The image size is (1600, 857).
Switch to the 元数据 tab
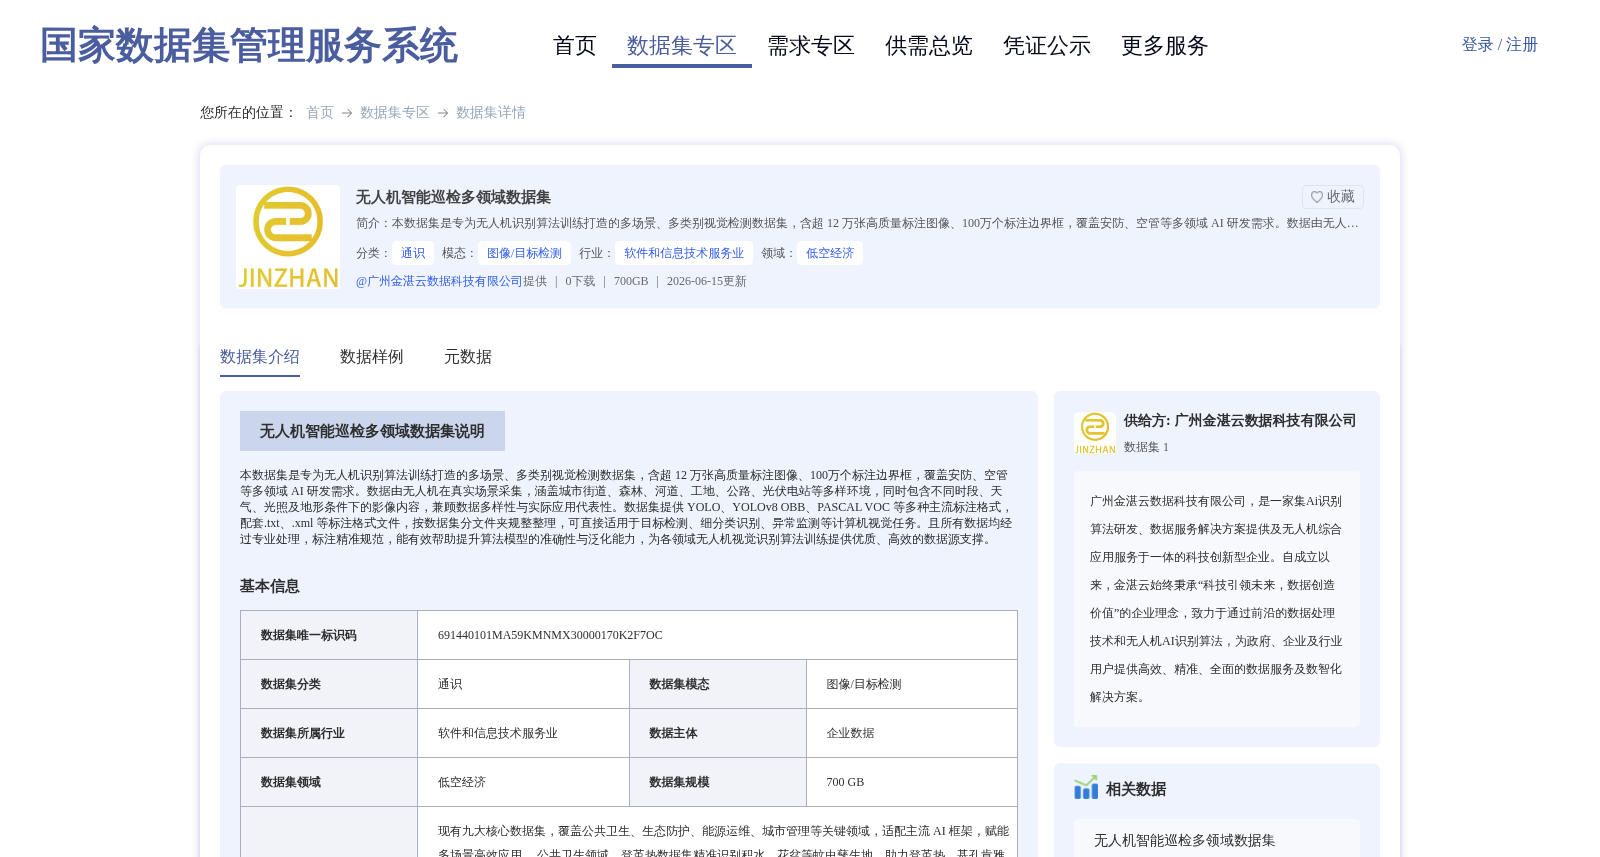468,357
